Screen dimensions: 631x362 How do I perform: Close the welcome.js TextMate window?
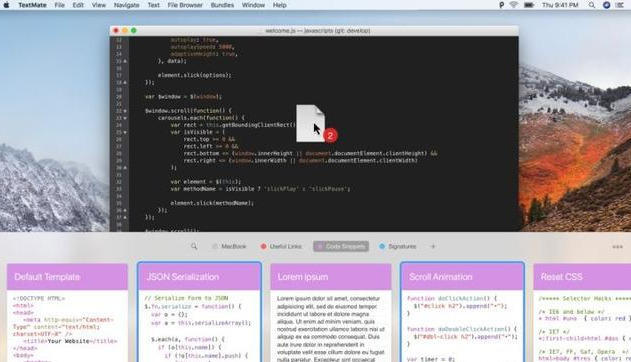(x=116, y=31)
